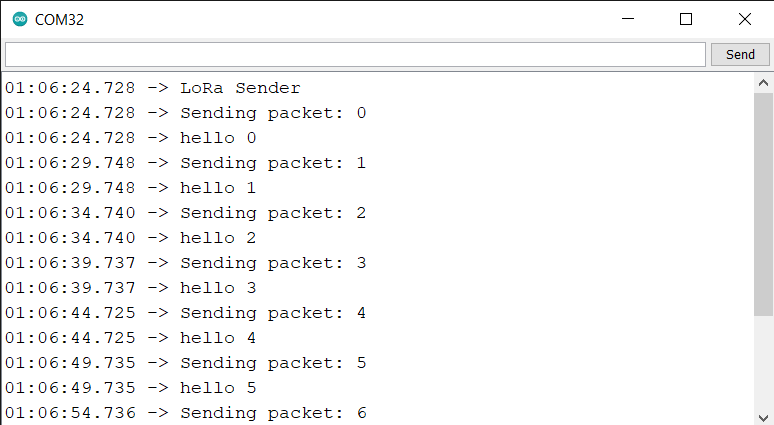Click the "LoRa Sender" output line
The width and height of the screenshot is (774, 425).
pyautogui.click(x=240, y=88)
